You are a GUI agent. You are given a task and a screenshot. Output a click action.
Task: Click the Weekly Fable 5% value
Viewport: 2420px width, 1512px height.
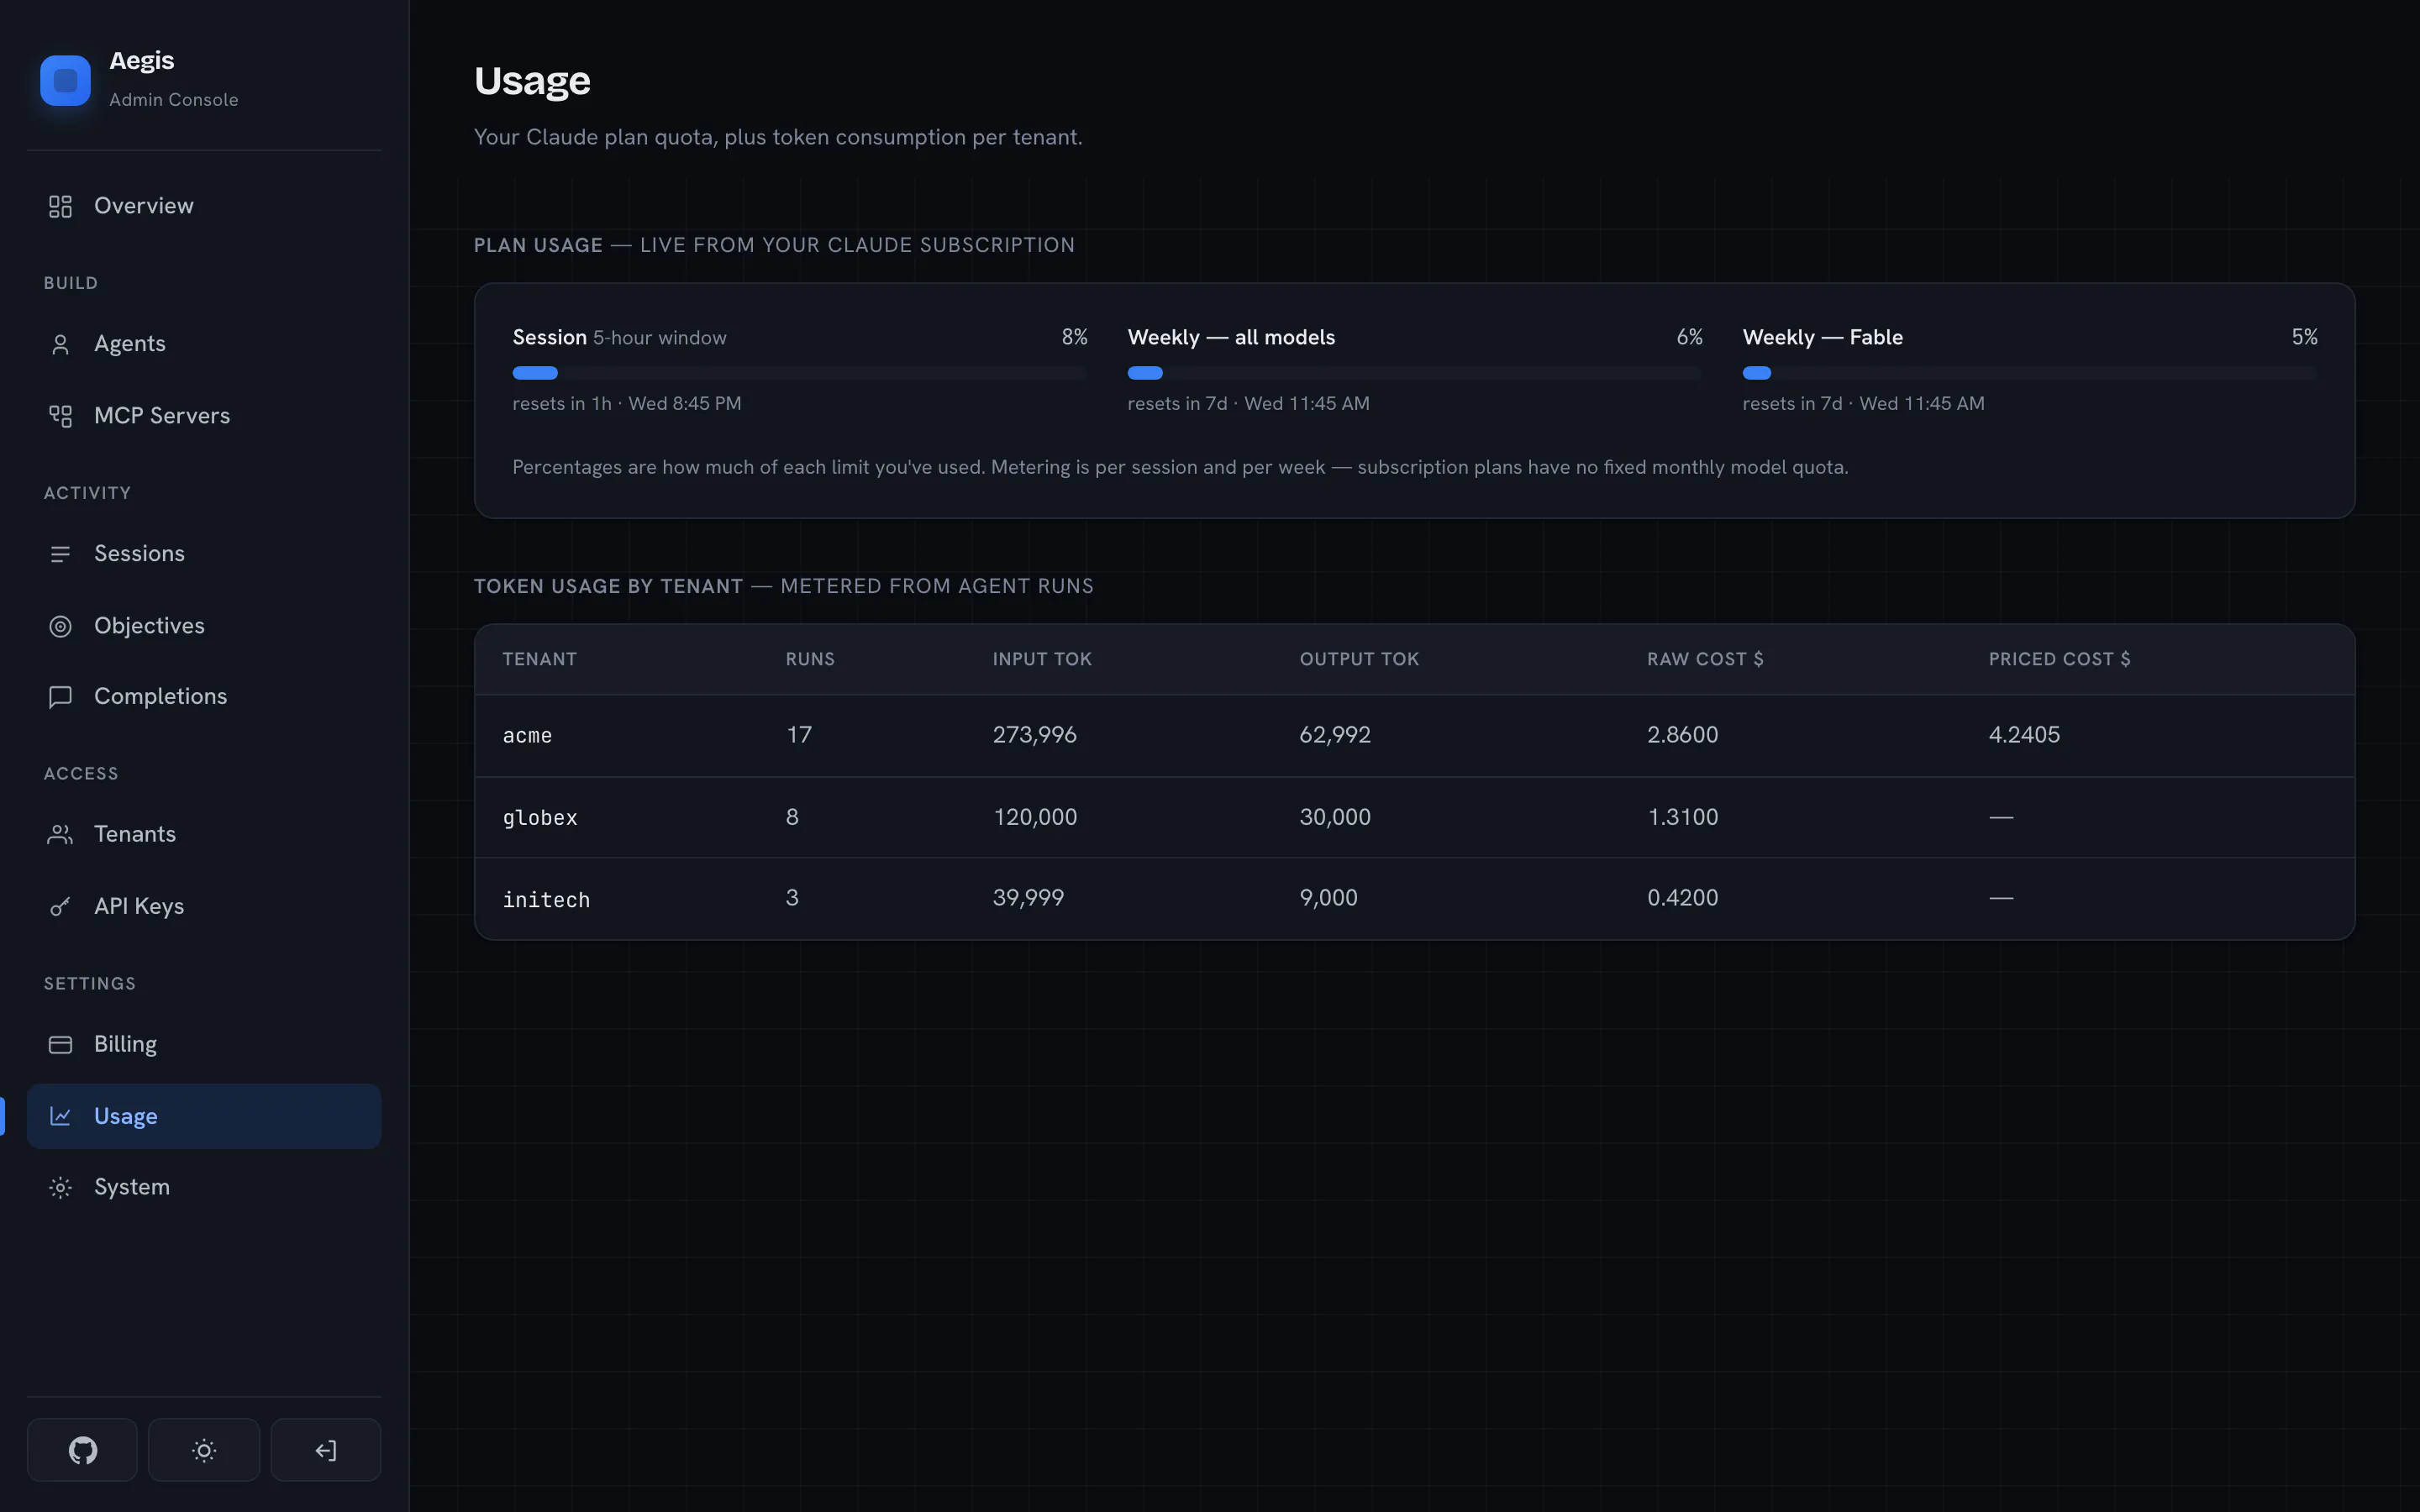click(x=2304, y=337)
